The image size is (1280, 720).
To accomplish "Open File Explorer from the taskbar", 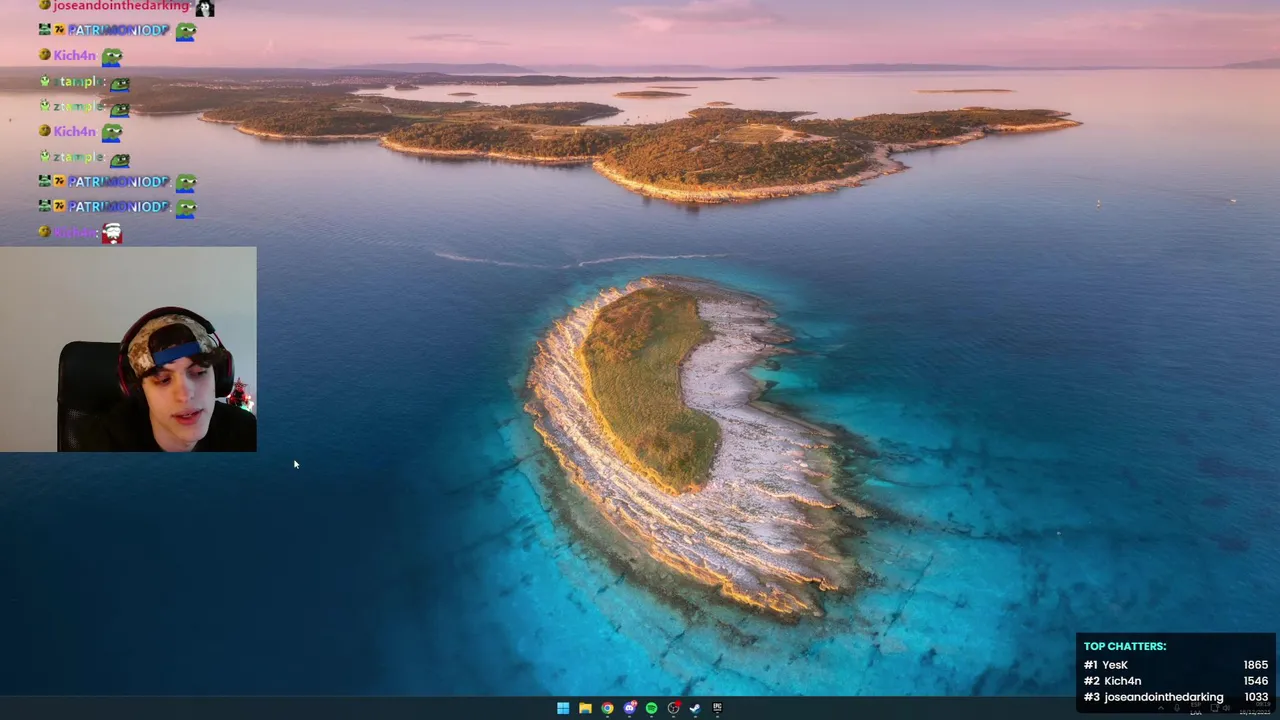I will [585, 708].
